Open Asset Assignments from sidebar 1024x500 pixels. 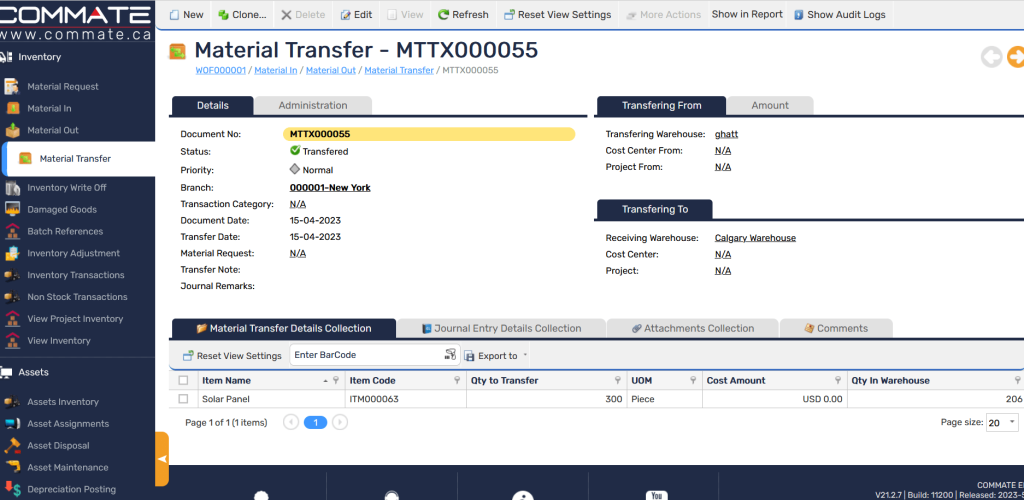[68, 424]
